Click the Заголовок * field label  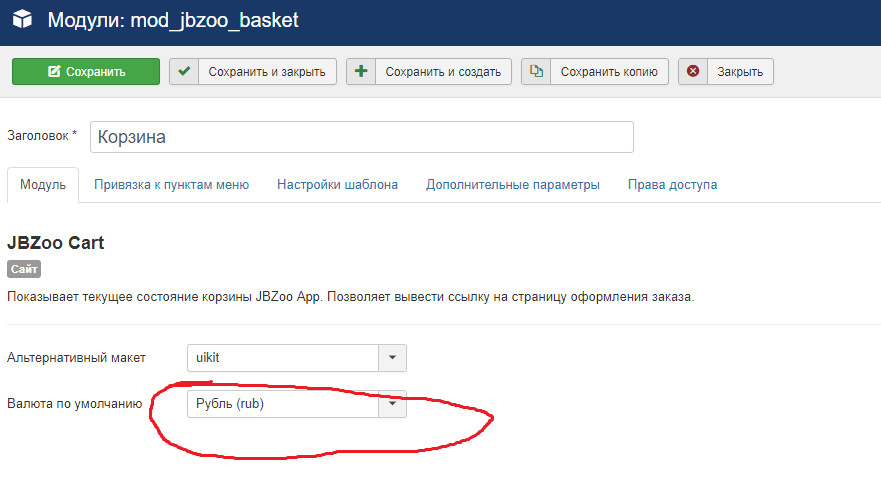click(42, 135)
